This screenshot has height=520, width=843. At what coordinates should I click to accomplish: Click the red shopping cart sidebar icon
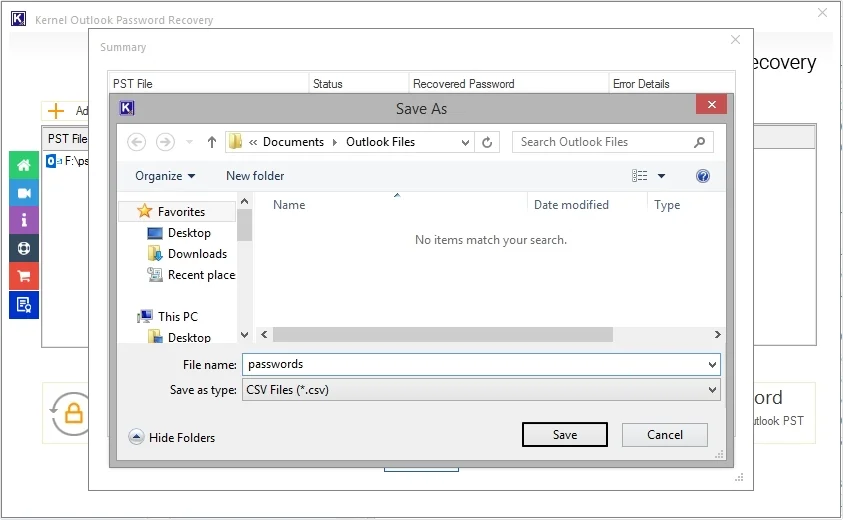(x=24, y=276)
